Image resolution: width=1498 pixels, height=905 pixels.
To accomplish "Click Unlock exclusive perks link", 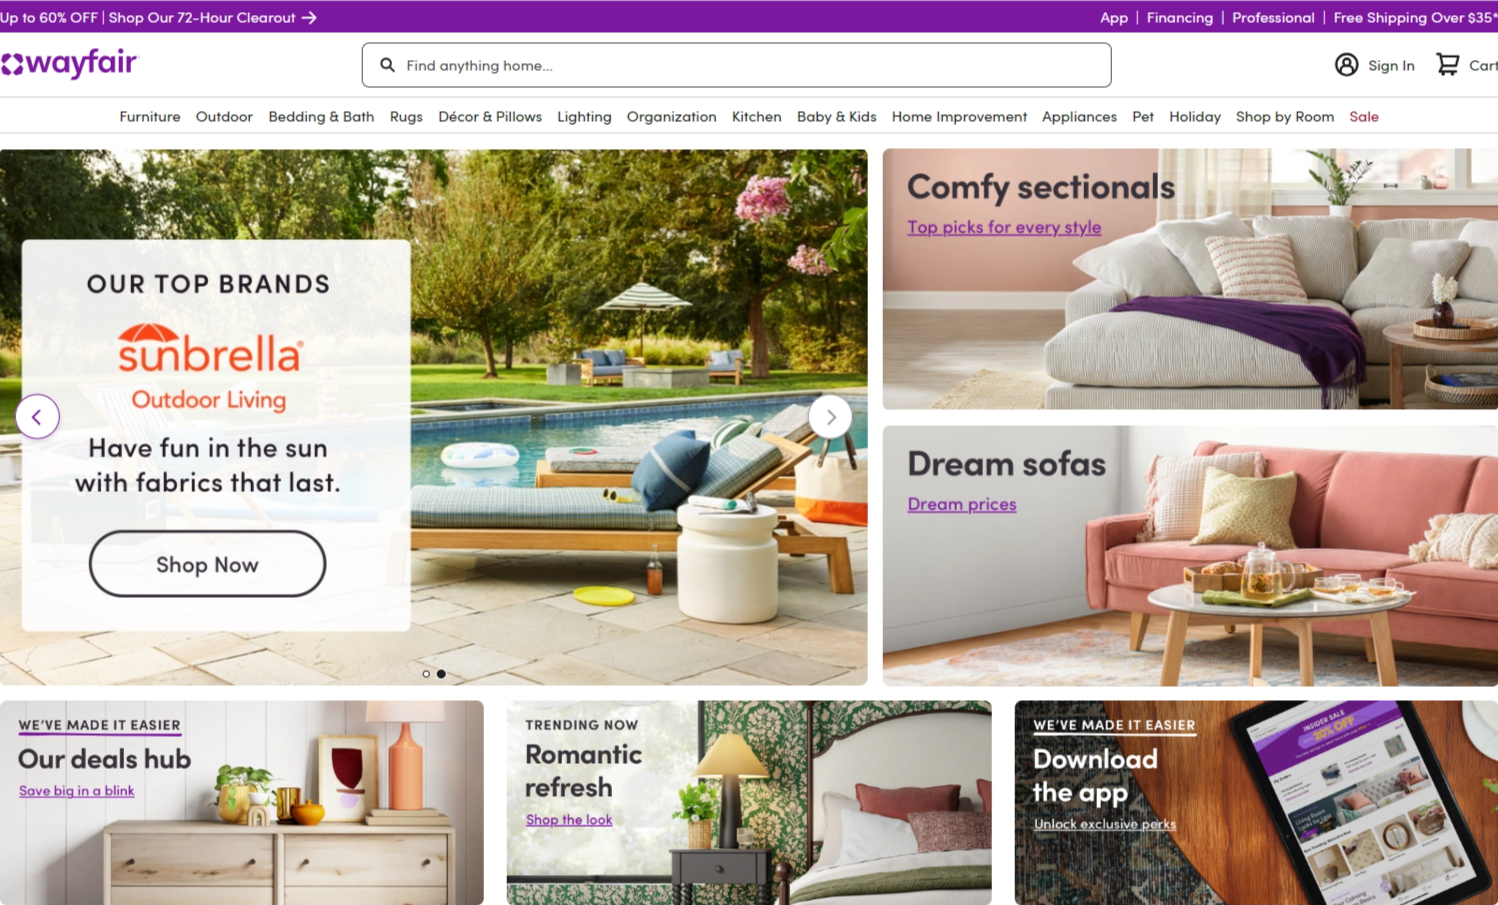I will pos(1105,824).
